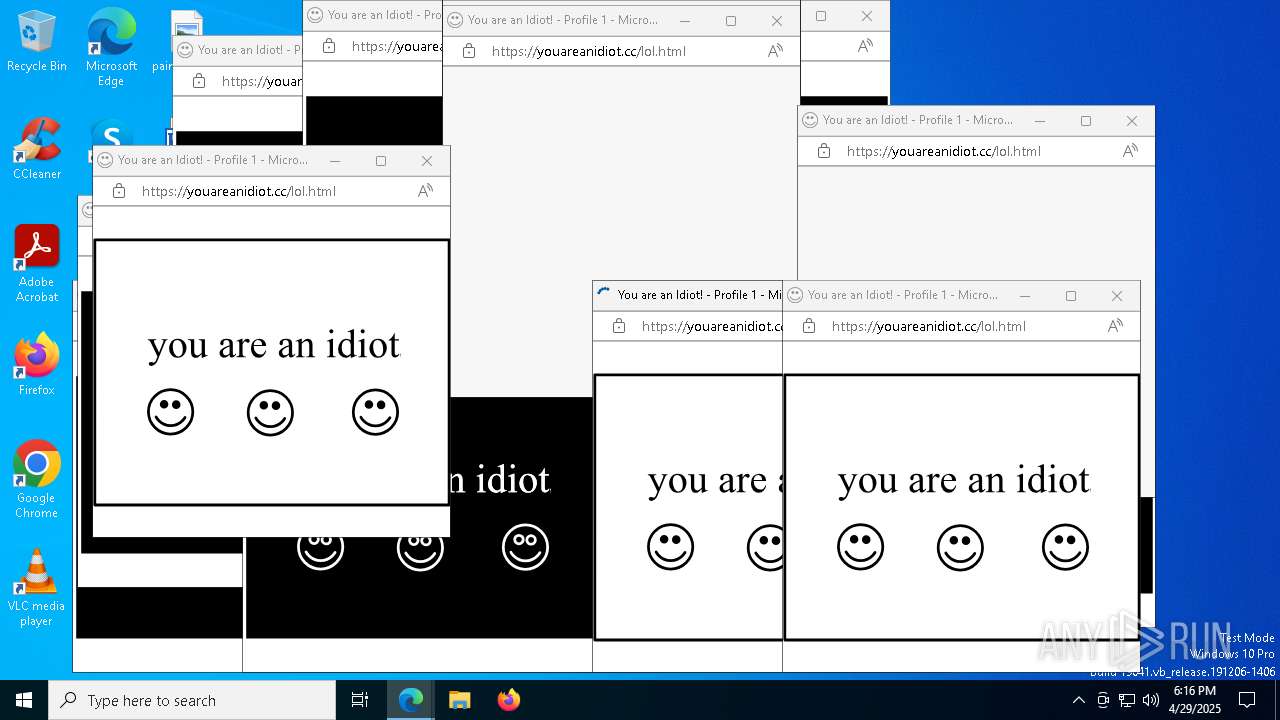Maximize the bottom-right You are an Idiot window
The image size is (1280, 720).
click(x=1071, y=296)
